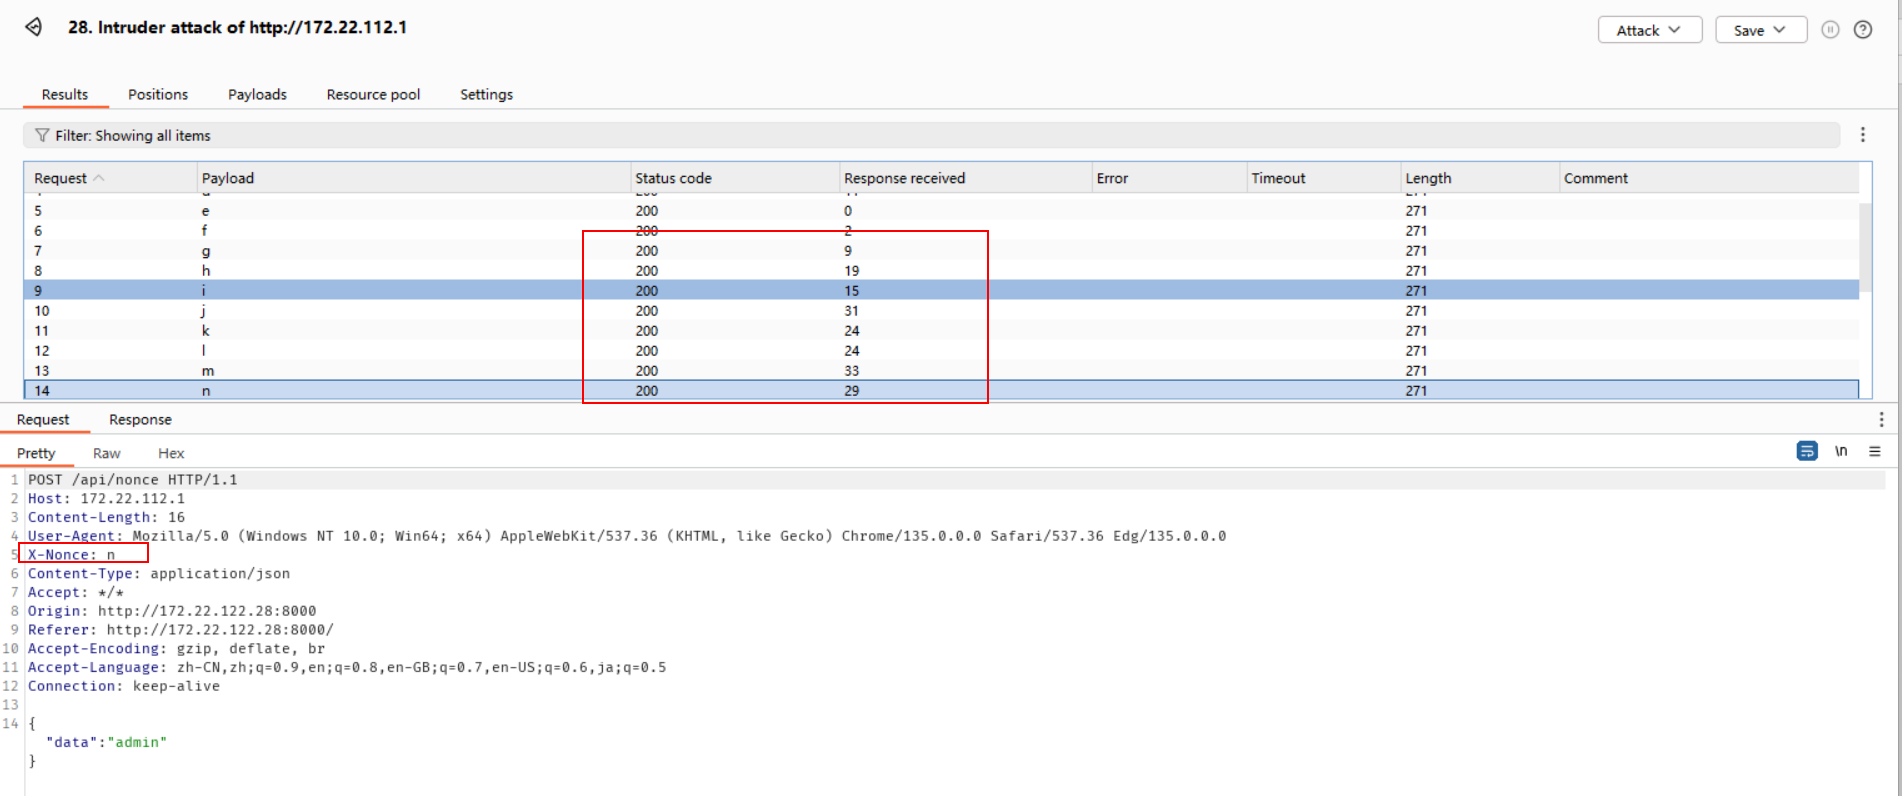Open the Payloads tab
Screen dimensions: 1902x796
(257, 94)
